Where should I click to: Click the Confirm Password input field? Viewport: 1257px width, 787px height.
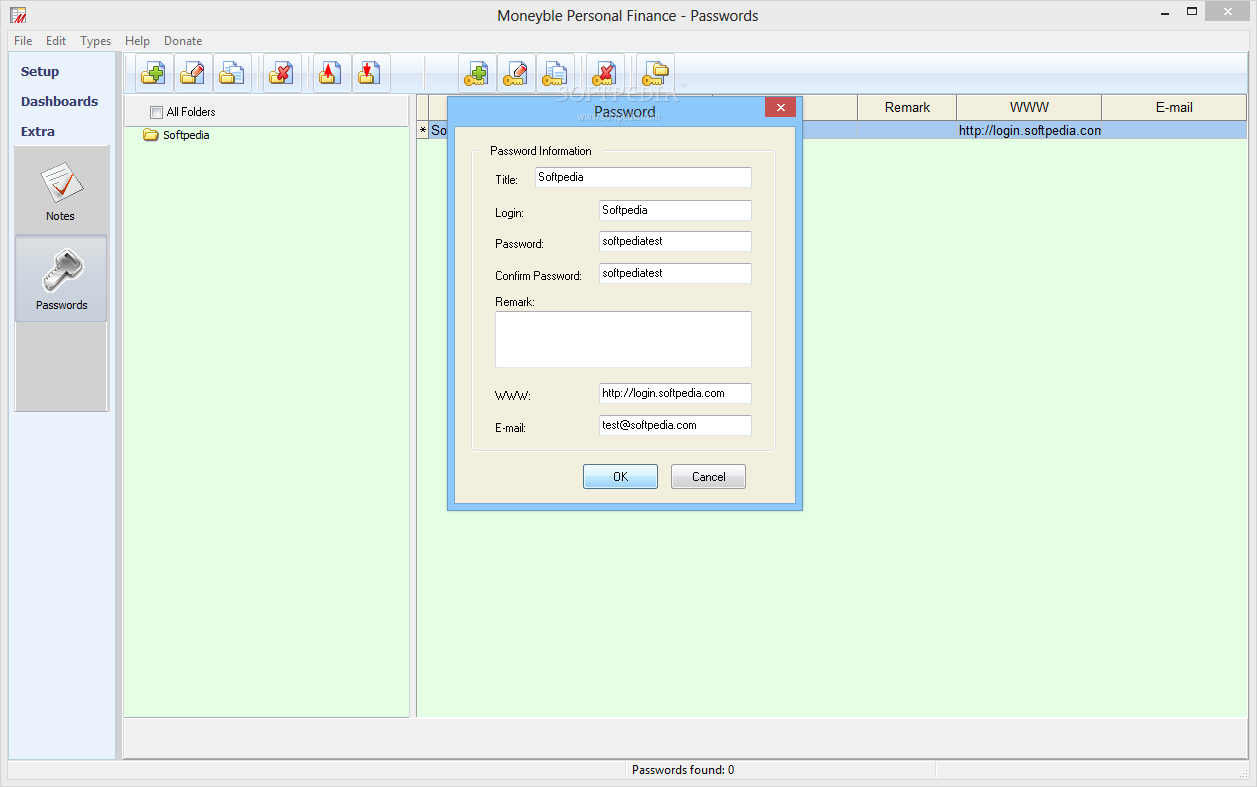tap(675, 273)
